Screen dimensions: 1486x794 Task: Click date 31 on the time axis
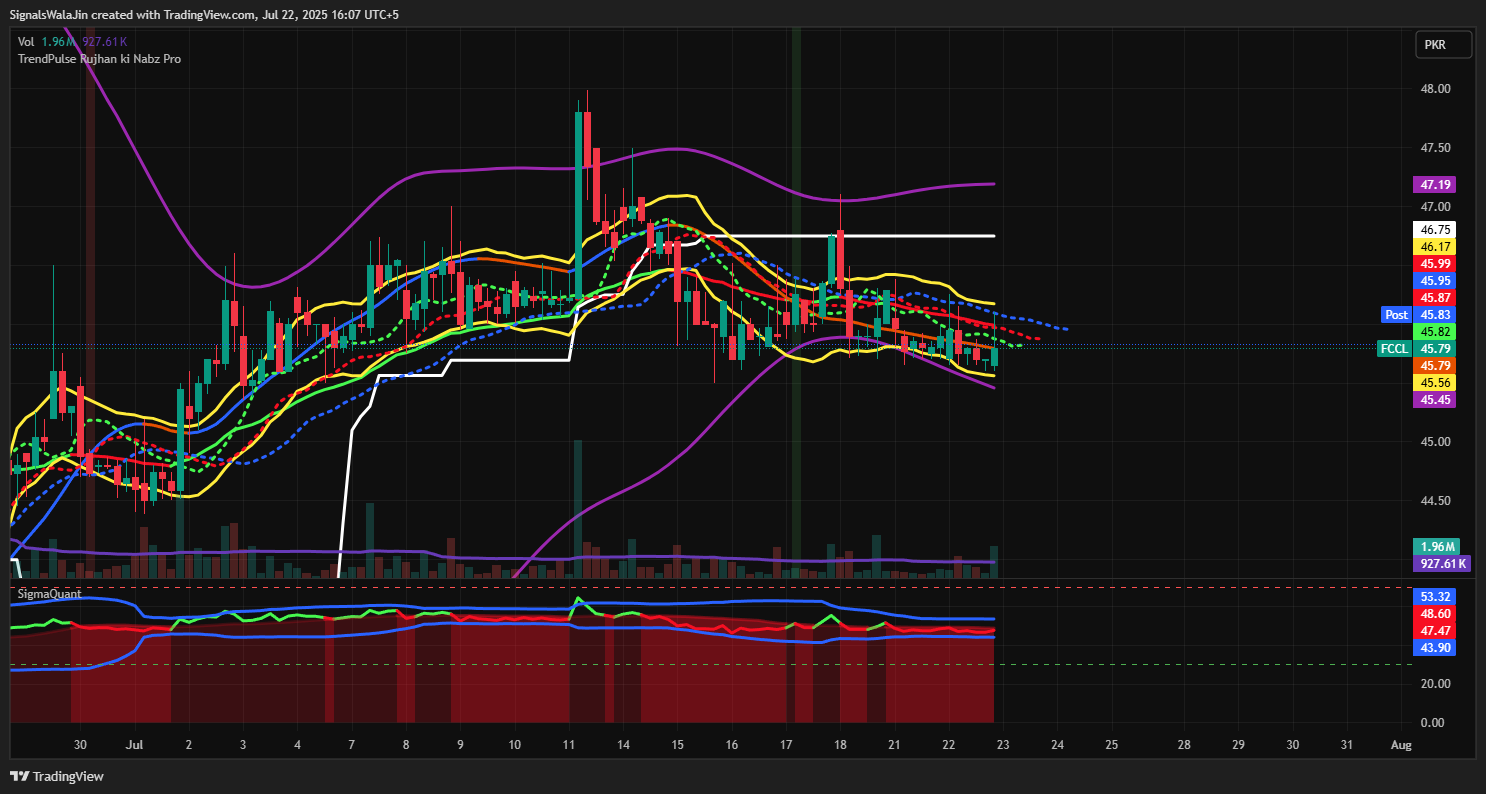(x=1346, y=745)
